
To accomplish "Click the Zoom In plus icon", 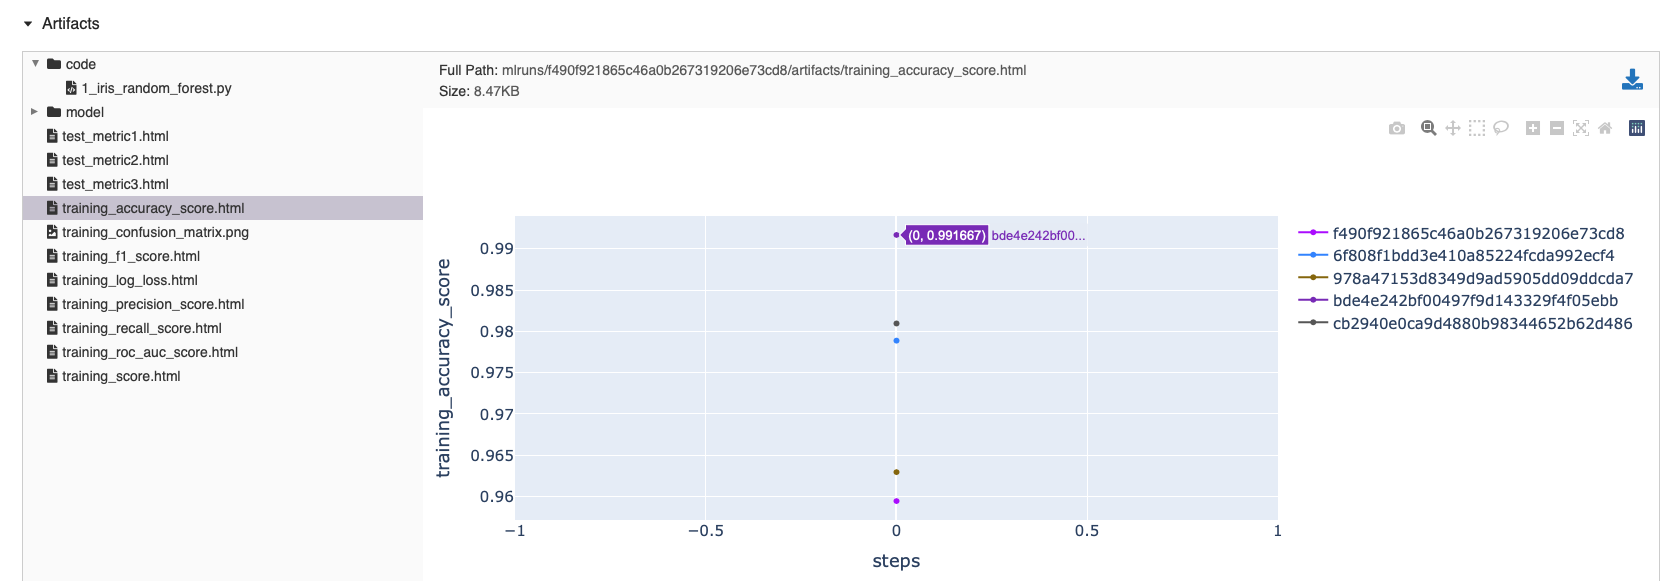I will coord(1533,128).
